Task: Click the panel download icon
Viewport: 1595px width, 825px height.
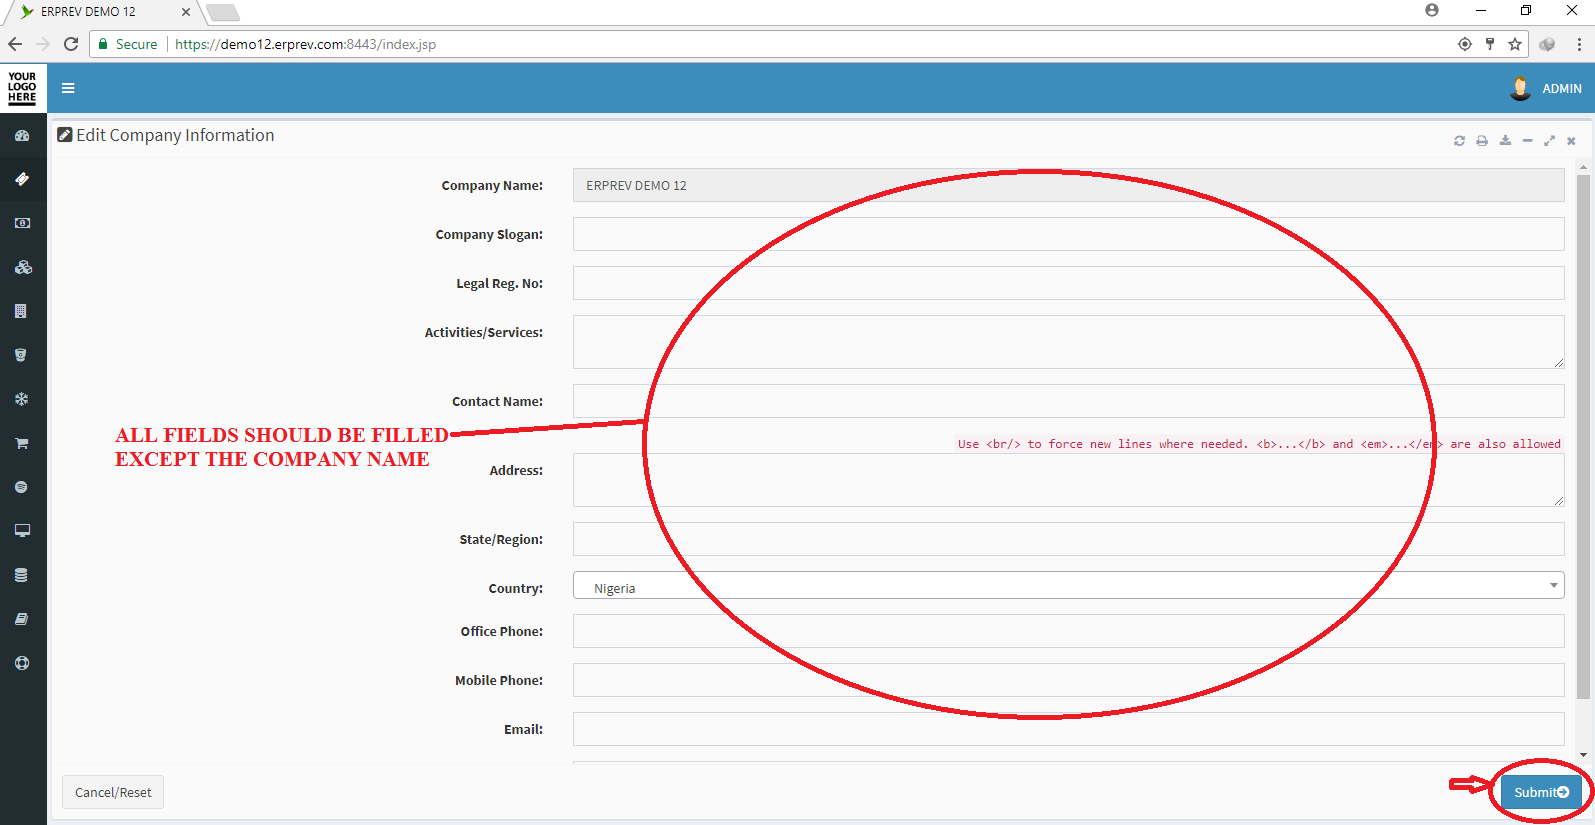Action: click(x=1505, y=141)
